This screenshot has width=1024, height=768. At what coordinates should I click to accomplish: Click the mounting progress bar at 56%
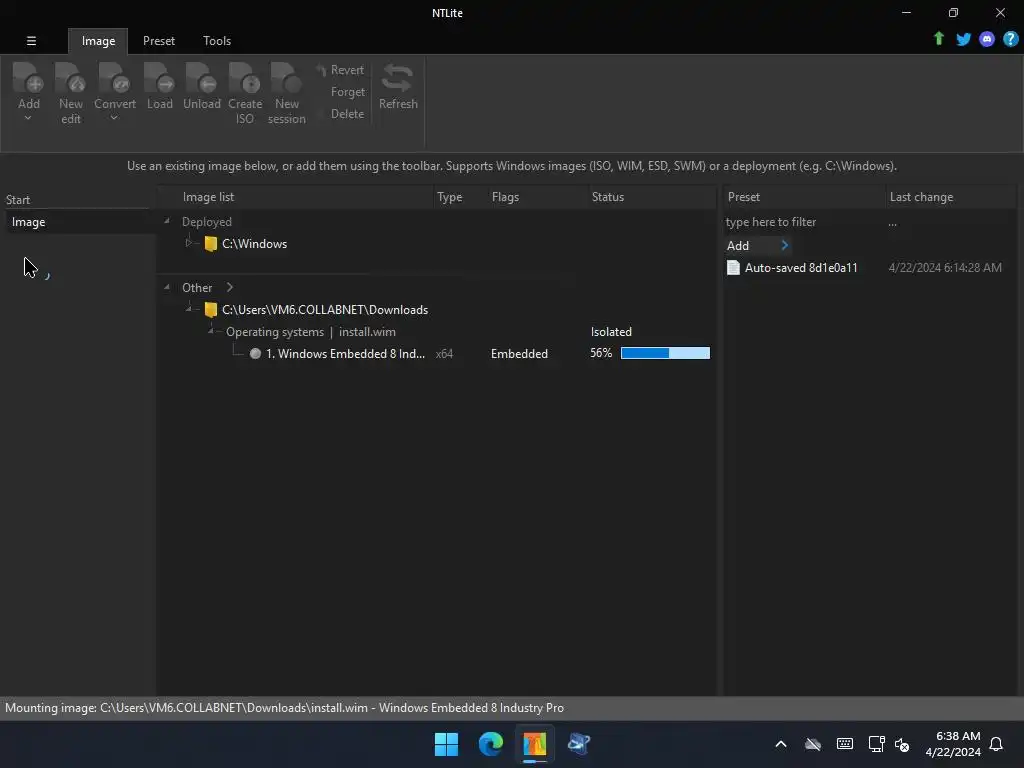click(665, 353)
